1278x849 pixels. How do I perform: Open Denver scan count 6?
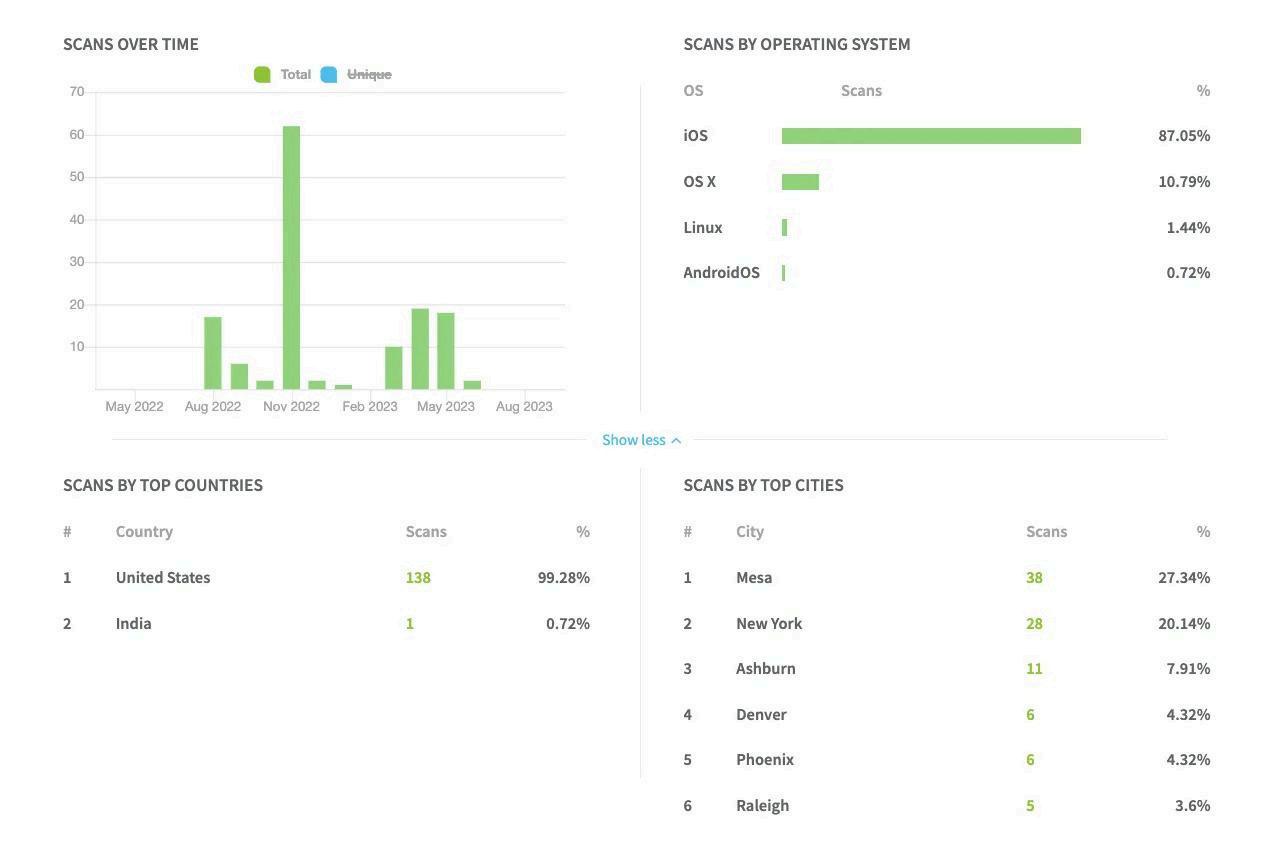pos(1030,715)
